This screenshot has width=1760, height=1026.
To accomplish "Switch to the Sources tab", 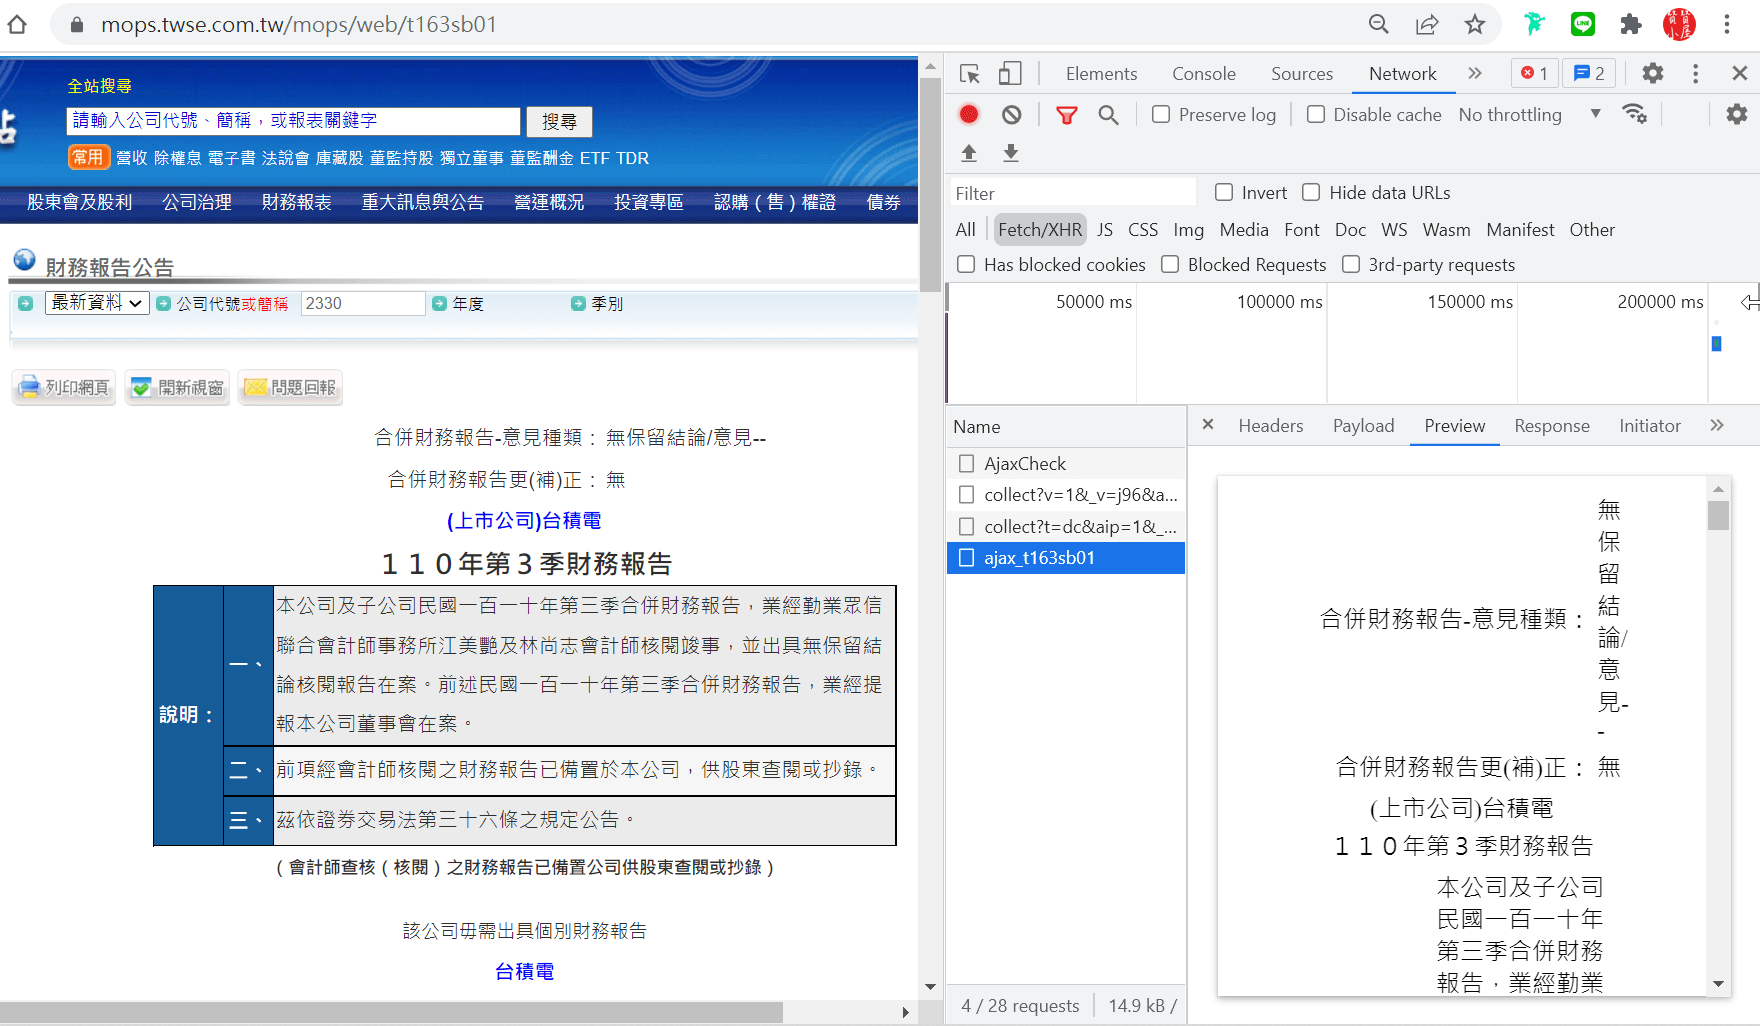I will (1302, 74).
